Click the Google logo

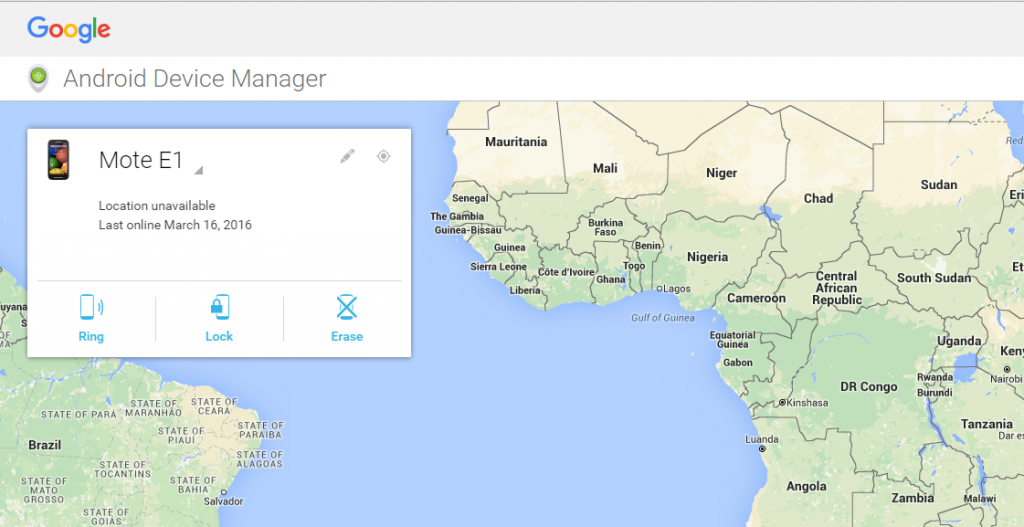[x=69, y=29]
